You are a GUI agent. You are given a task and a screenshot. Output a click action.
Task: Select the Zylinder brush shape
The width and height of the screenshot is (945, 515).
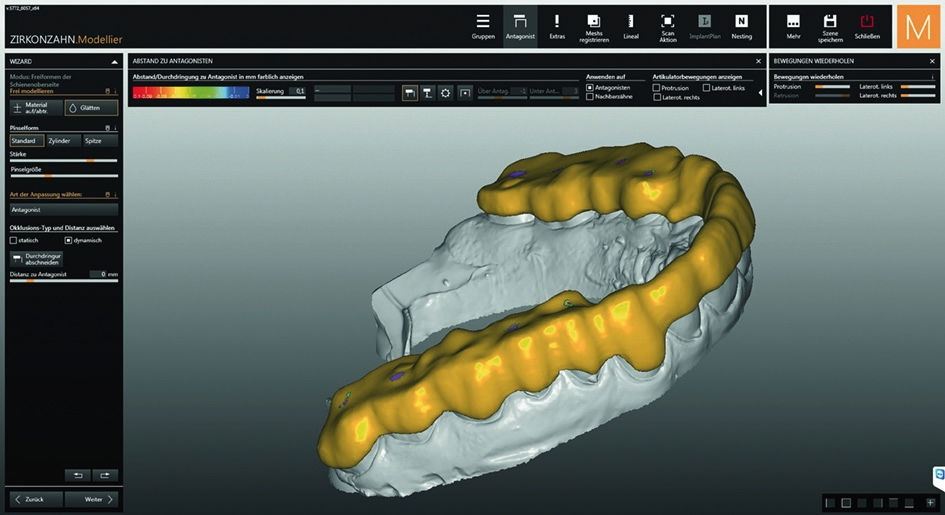[x=63, y=141]
